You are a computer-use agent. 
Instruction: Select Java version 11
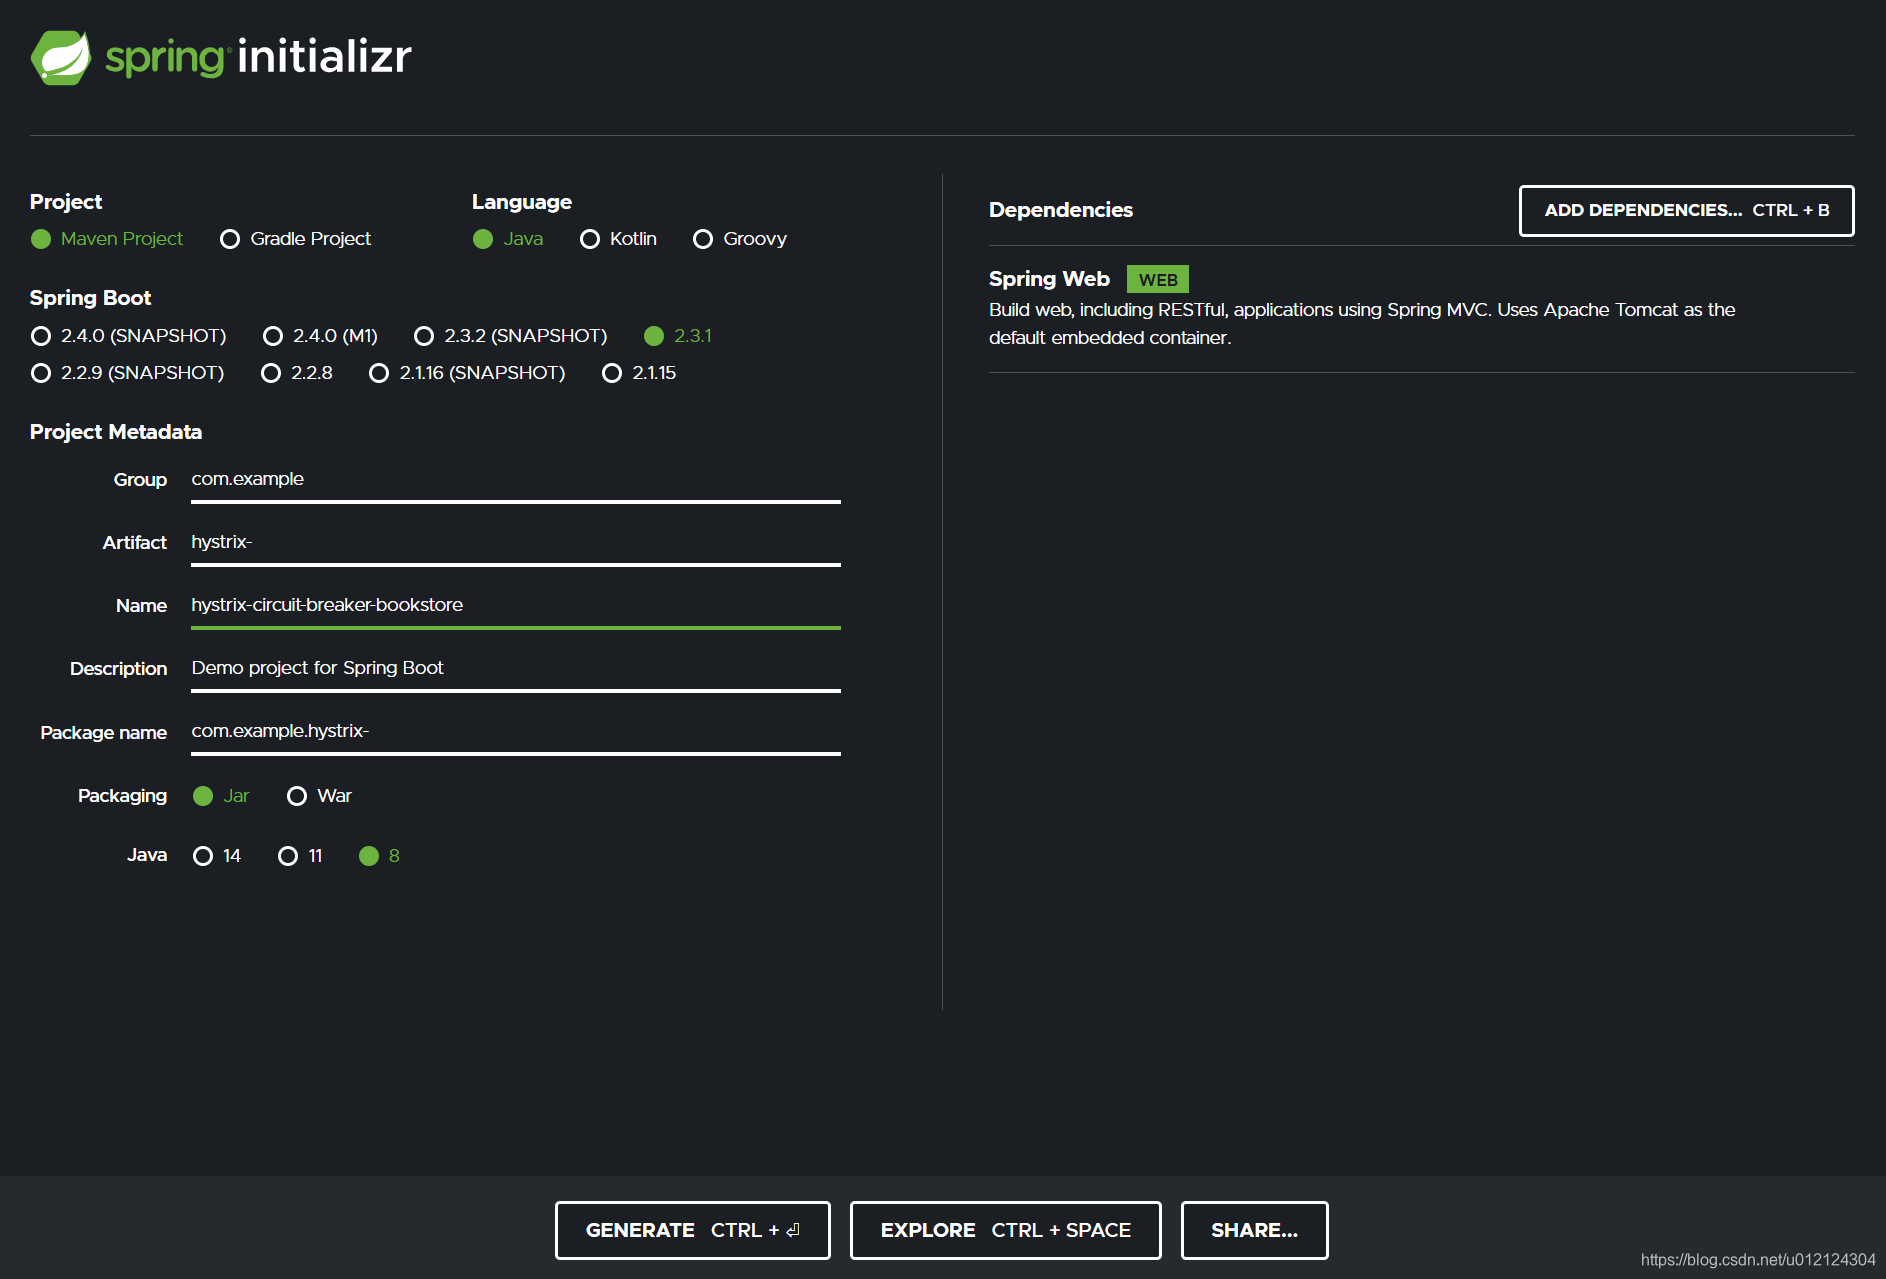tap(300, 856)
